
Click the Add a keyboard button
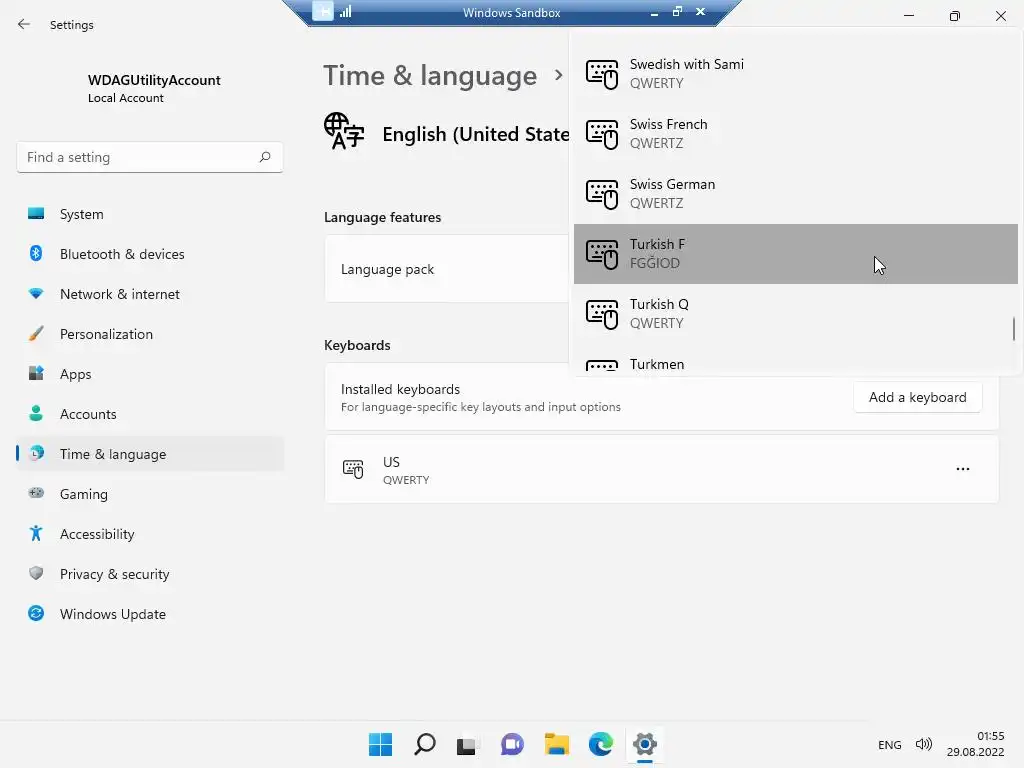(918, 397)
